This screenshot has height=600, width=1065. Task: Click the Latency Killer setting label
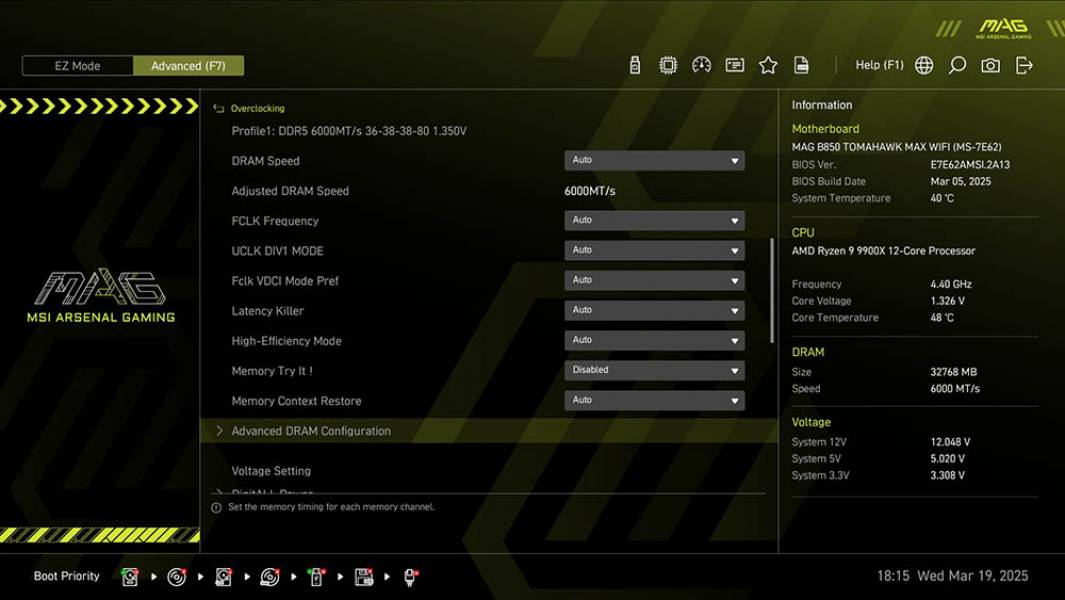pyautogui.click(x=268, y=311)
